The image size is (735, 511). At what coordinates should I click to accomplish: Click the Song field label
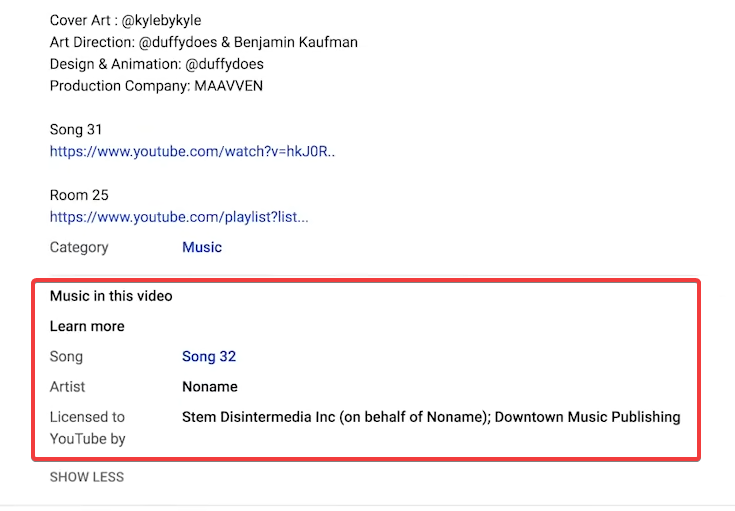point(67,356)
